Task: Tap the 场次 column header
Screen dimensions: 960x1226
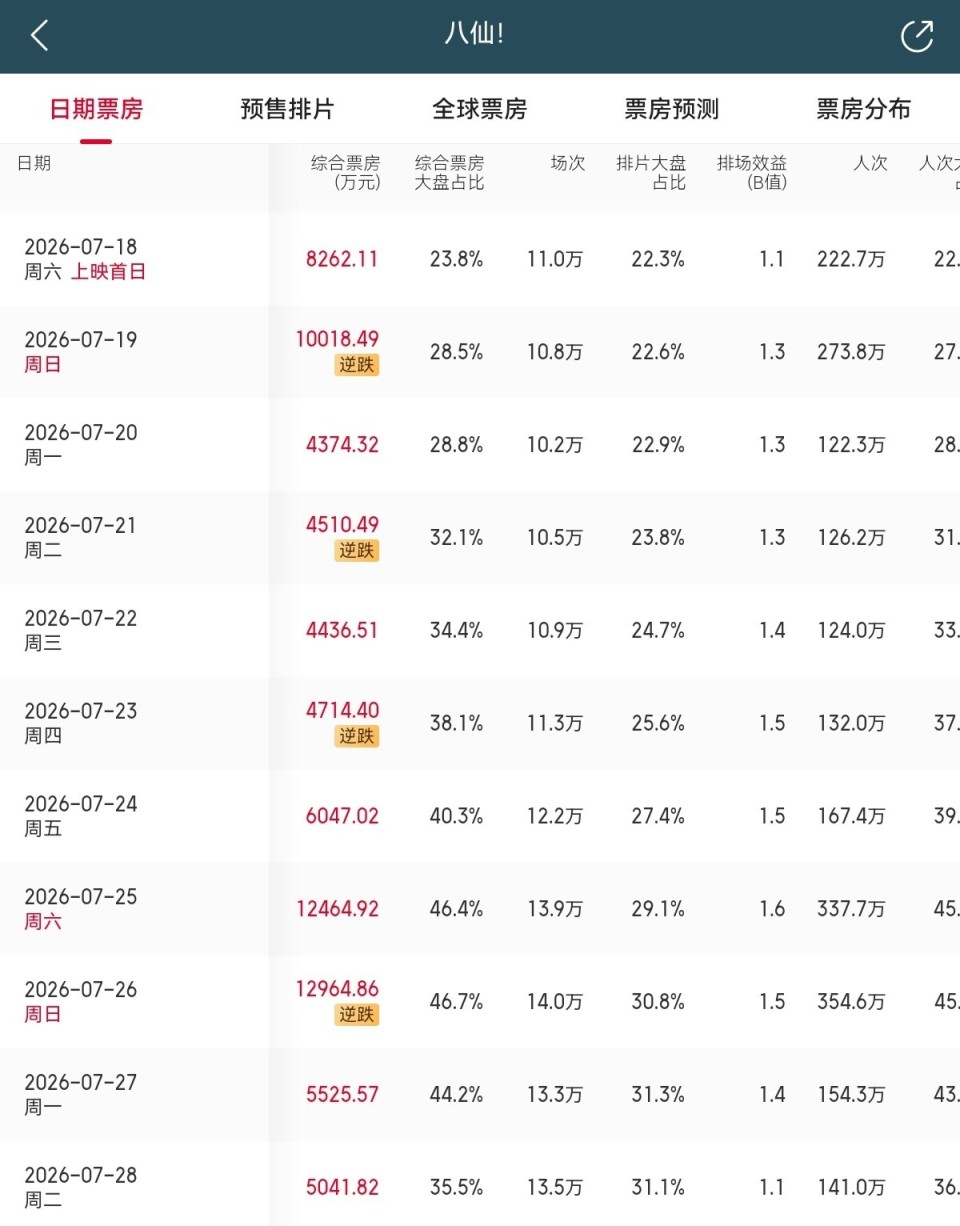Action: pyautogui.click(x=568, y=163)
